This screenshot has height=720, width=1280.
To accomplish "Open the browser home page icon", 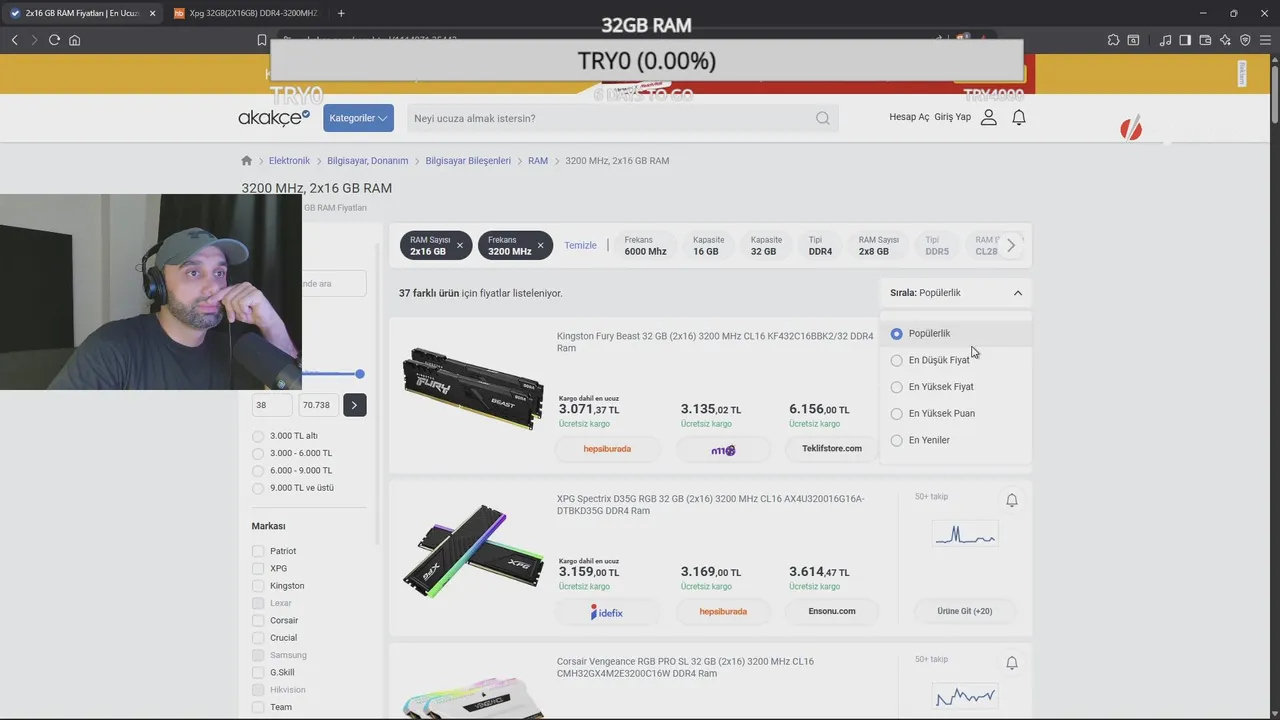I will [x=74, y=40].
